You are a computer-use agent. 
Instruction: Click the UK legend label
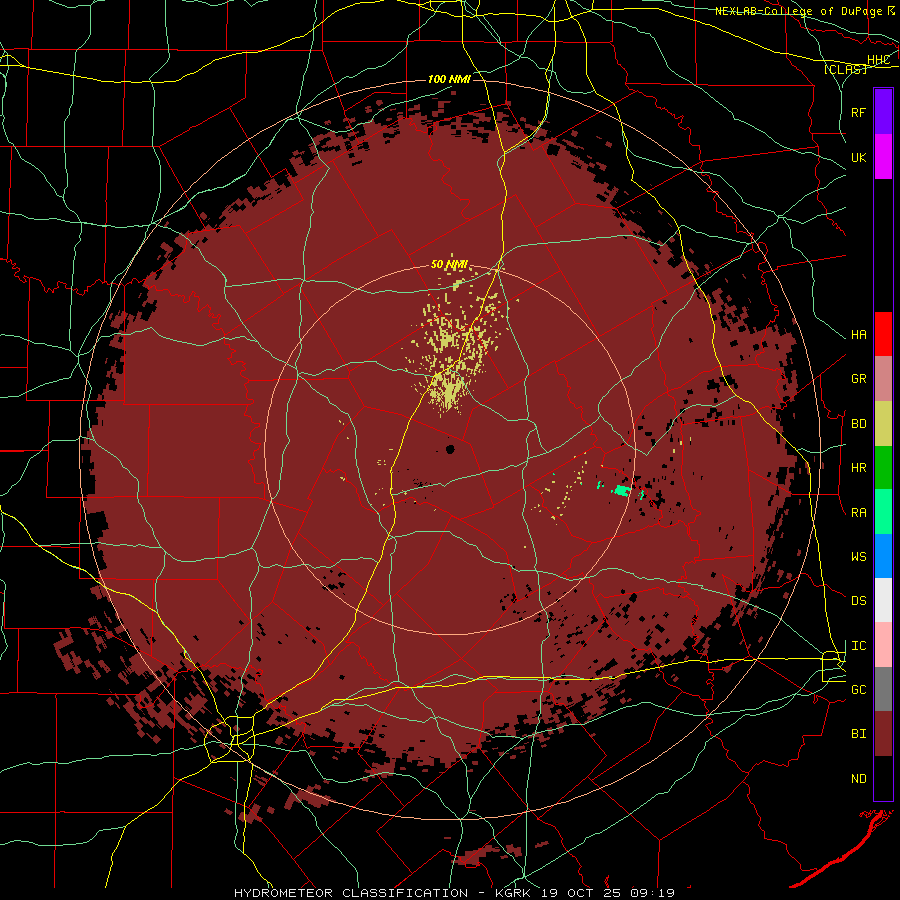pyautogui.click(x=858, y=157)
